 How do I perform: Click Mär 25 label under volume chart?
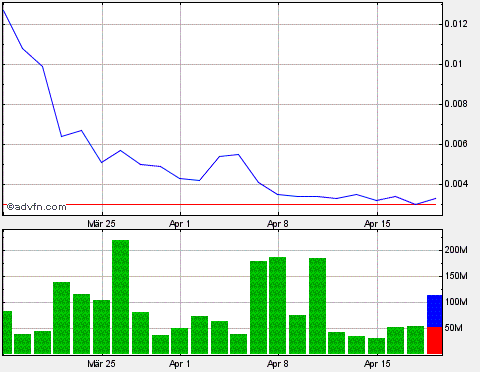pos(101,364)
